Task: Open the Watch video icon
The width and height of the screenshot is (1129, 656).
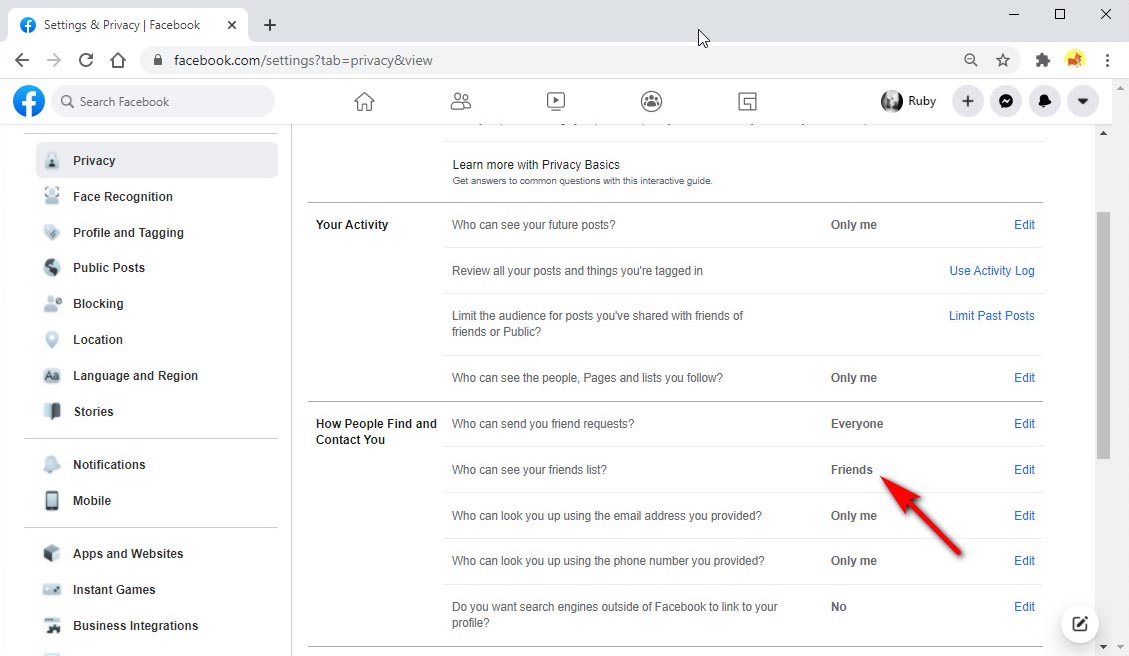Action: click(556, 101)
